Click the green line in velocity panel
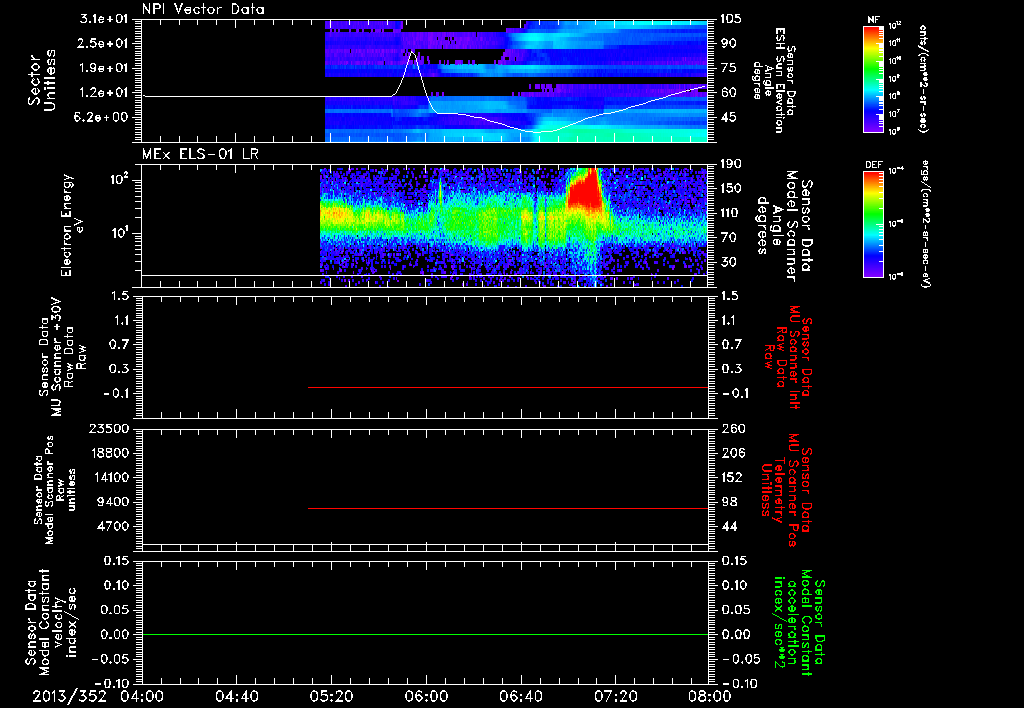Screen dimensions: 1024x708 coord(425,634)
